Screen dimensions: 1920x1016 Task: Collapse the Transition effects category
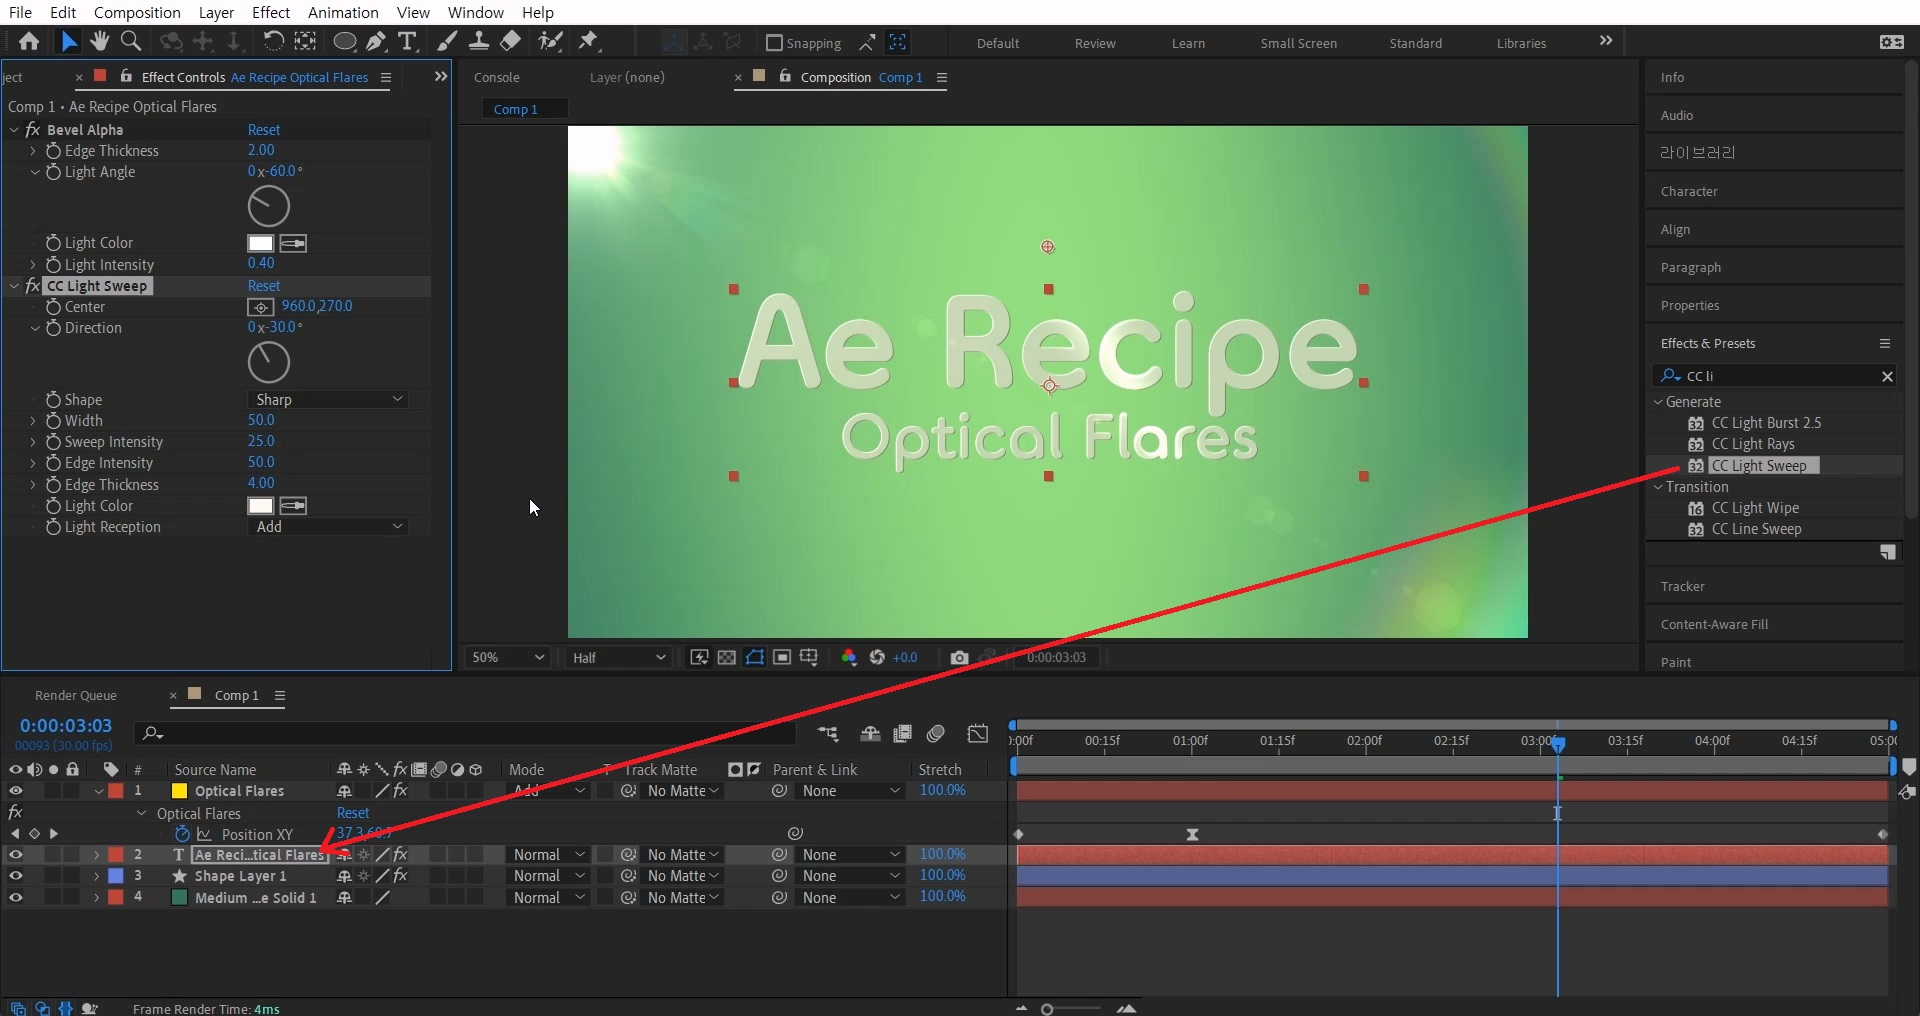(x=1658, y=487)
